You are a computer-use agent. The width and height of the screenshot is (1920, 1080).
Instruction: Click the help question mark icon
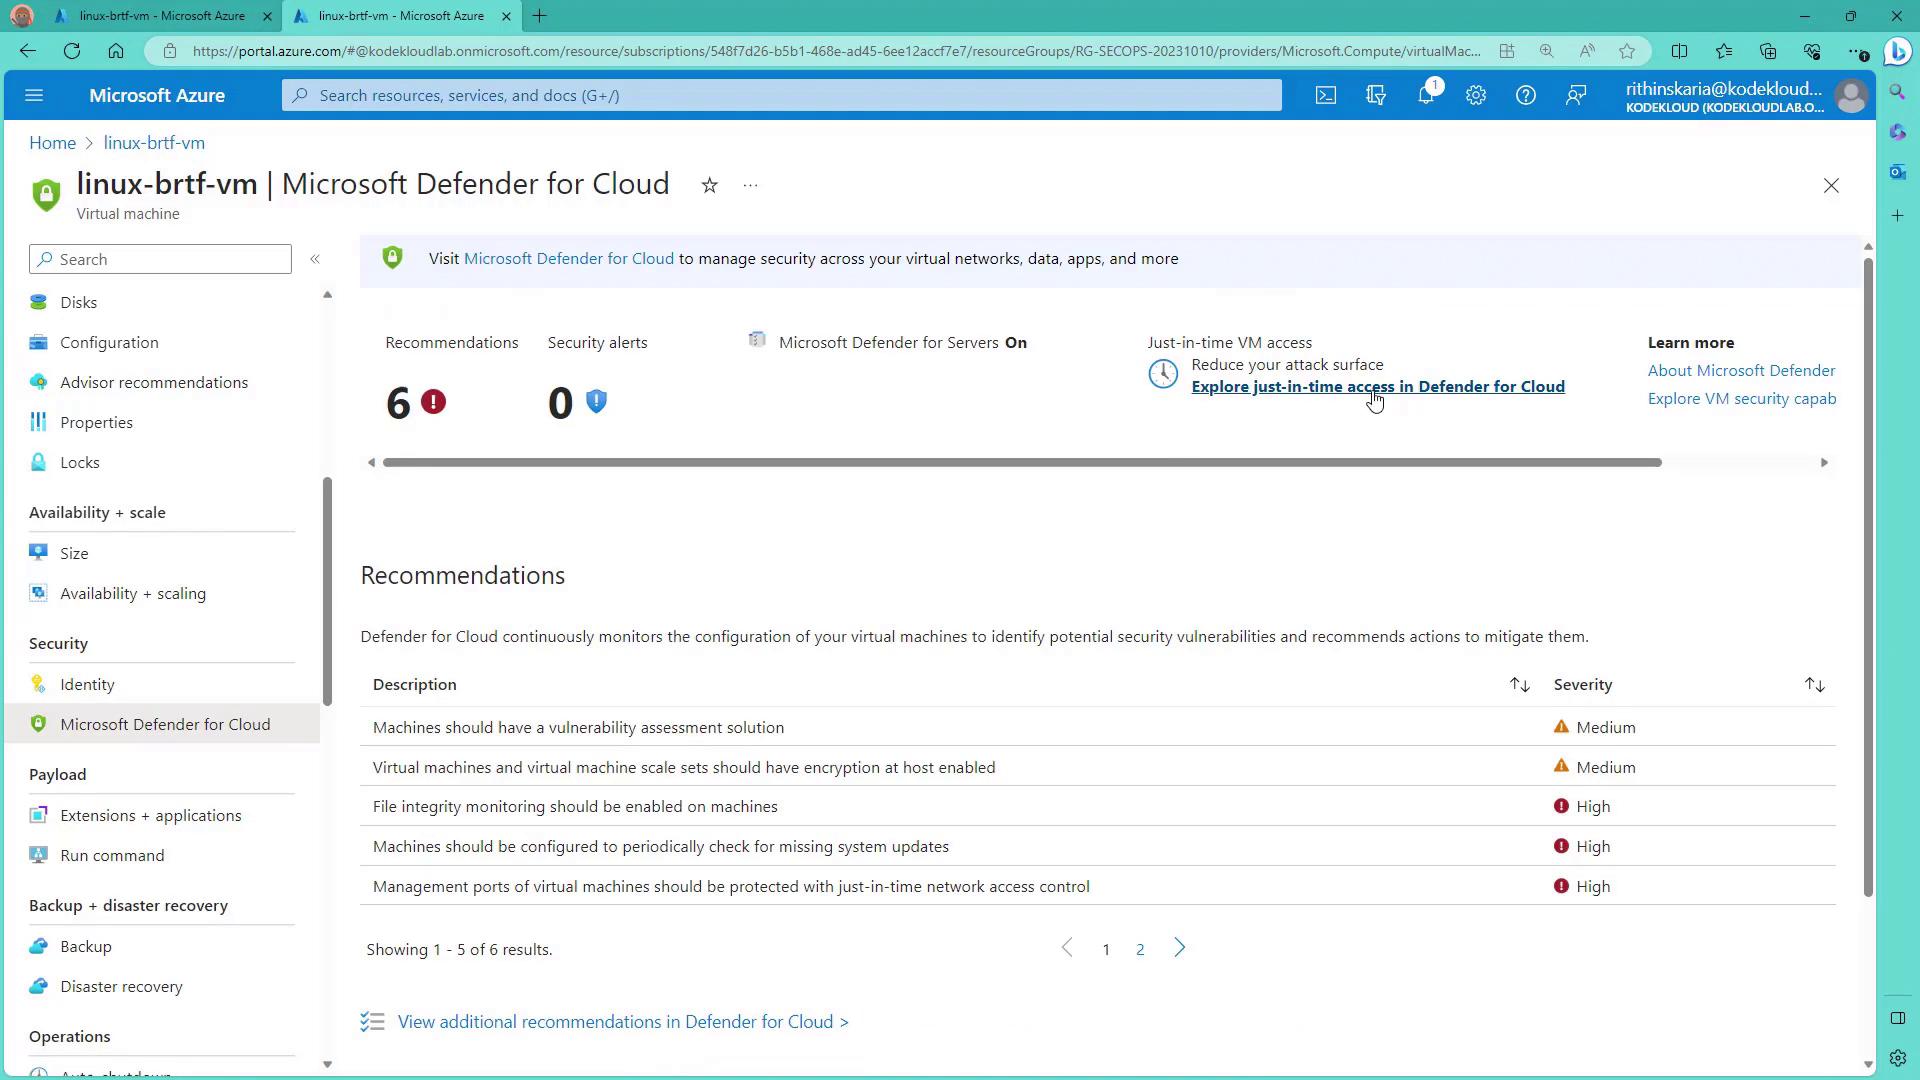click(1525, 96)
